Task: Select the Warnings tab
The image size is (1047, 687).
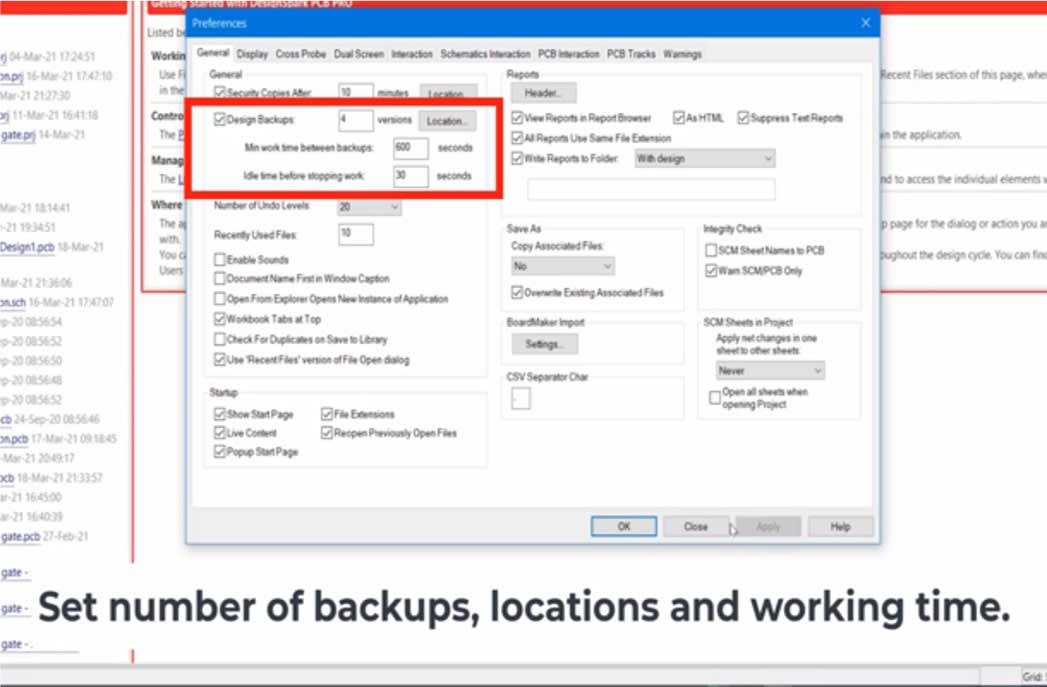Action: click(x=682, y=54)
